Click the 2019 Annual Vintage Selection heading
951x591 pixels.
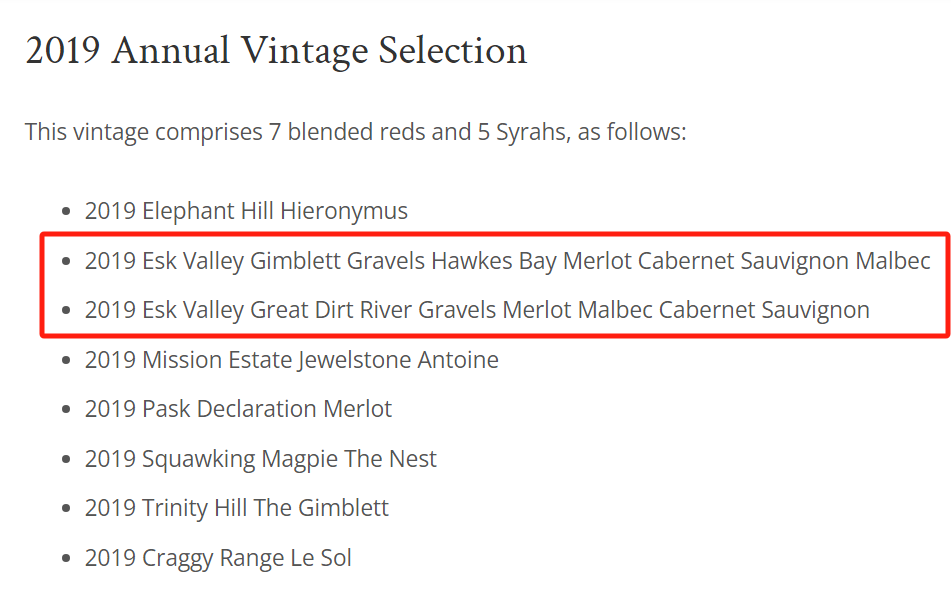275,51
